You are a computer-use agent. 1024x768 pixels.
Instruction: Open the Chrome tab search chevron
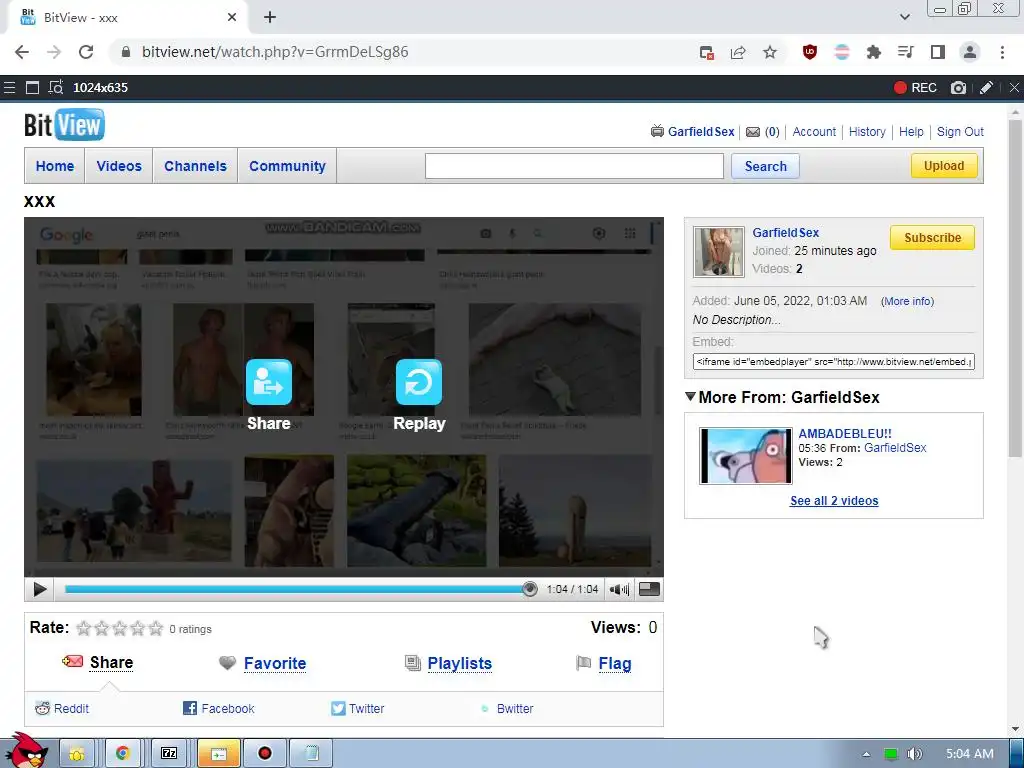point(904,17)
